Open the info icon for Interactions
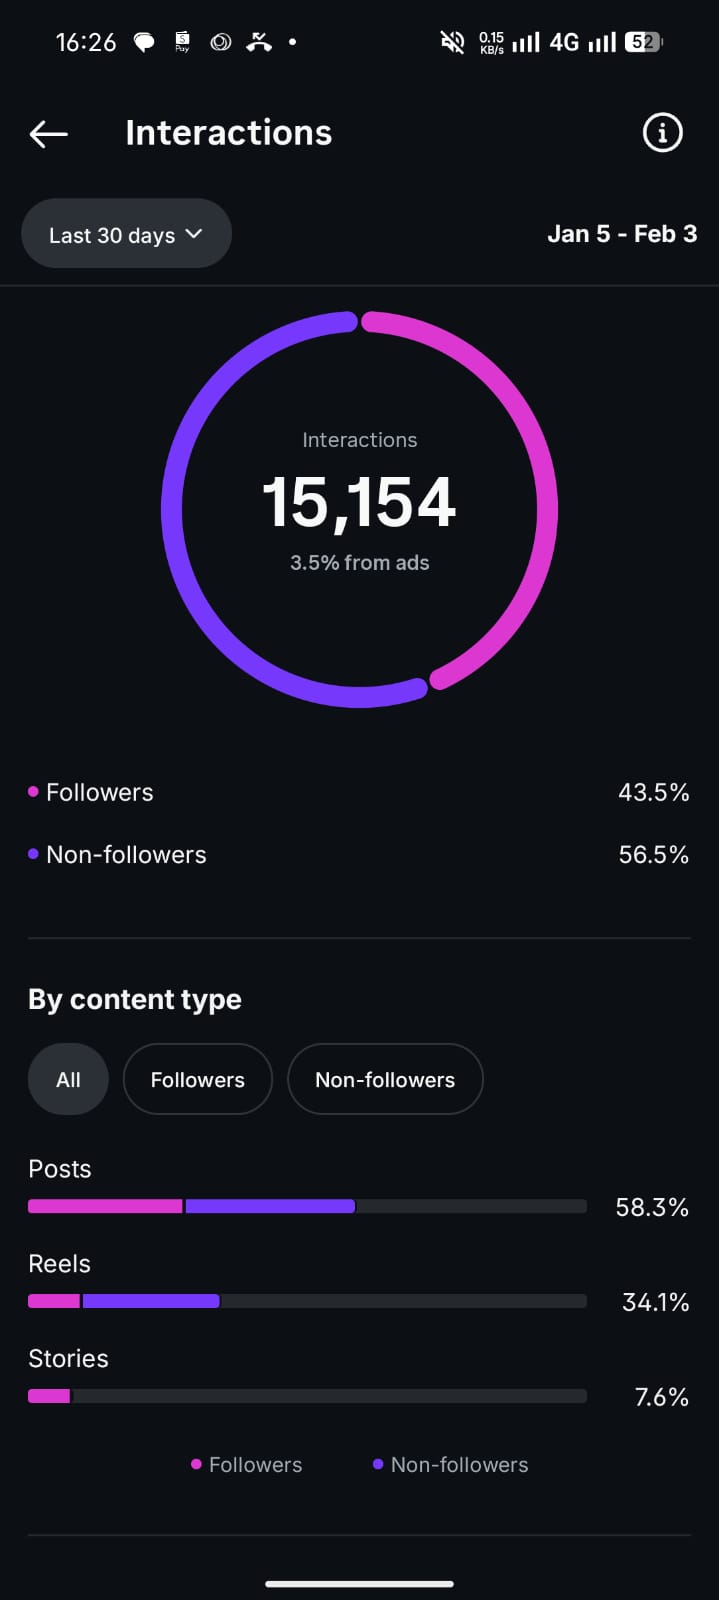Image resolution: width=719 pixels, height=1600 pixels. point(662,133)
